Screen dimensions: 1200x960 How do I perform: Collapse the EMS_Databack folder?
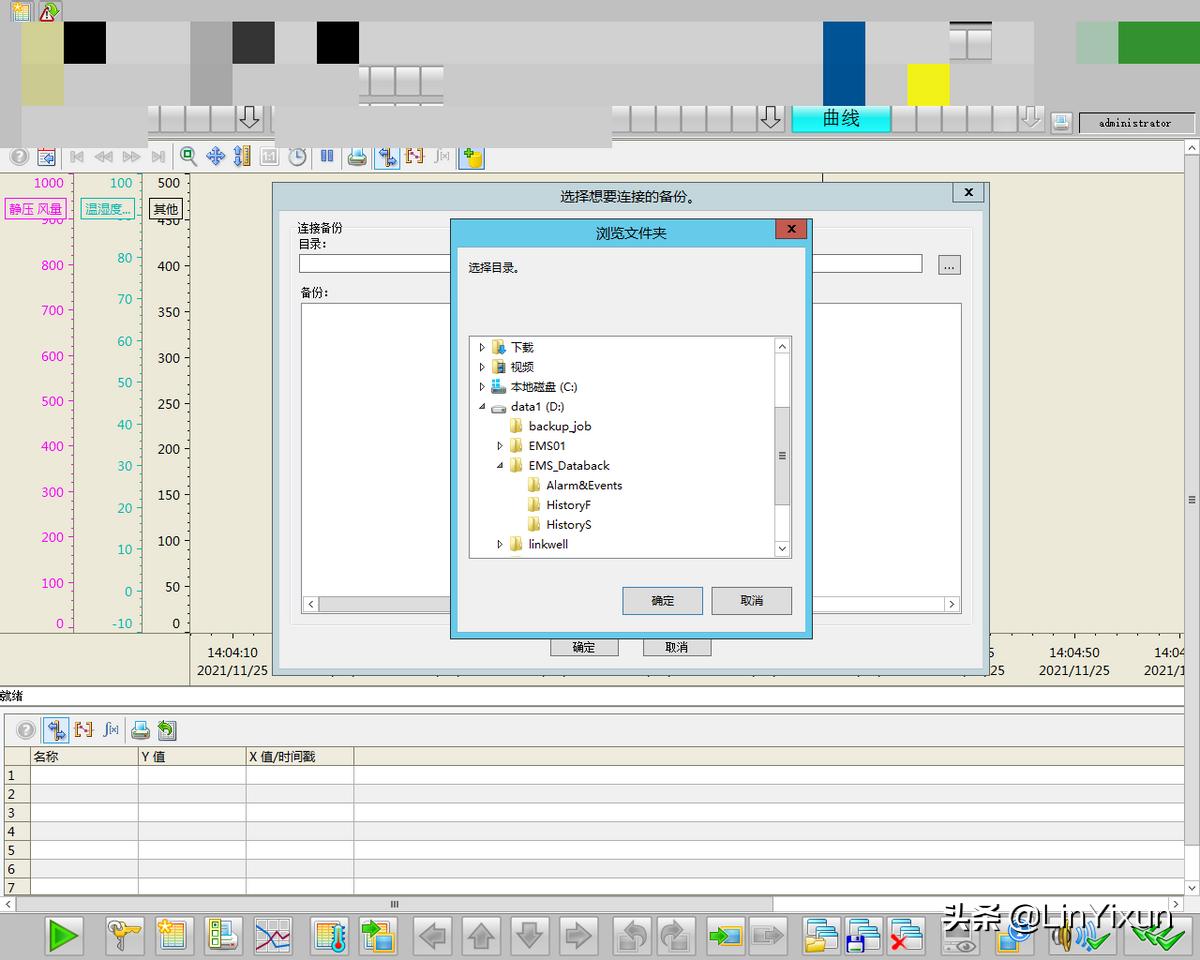coord(500,466)
